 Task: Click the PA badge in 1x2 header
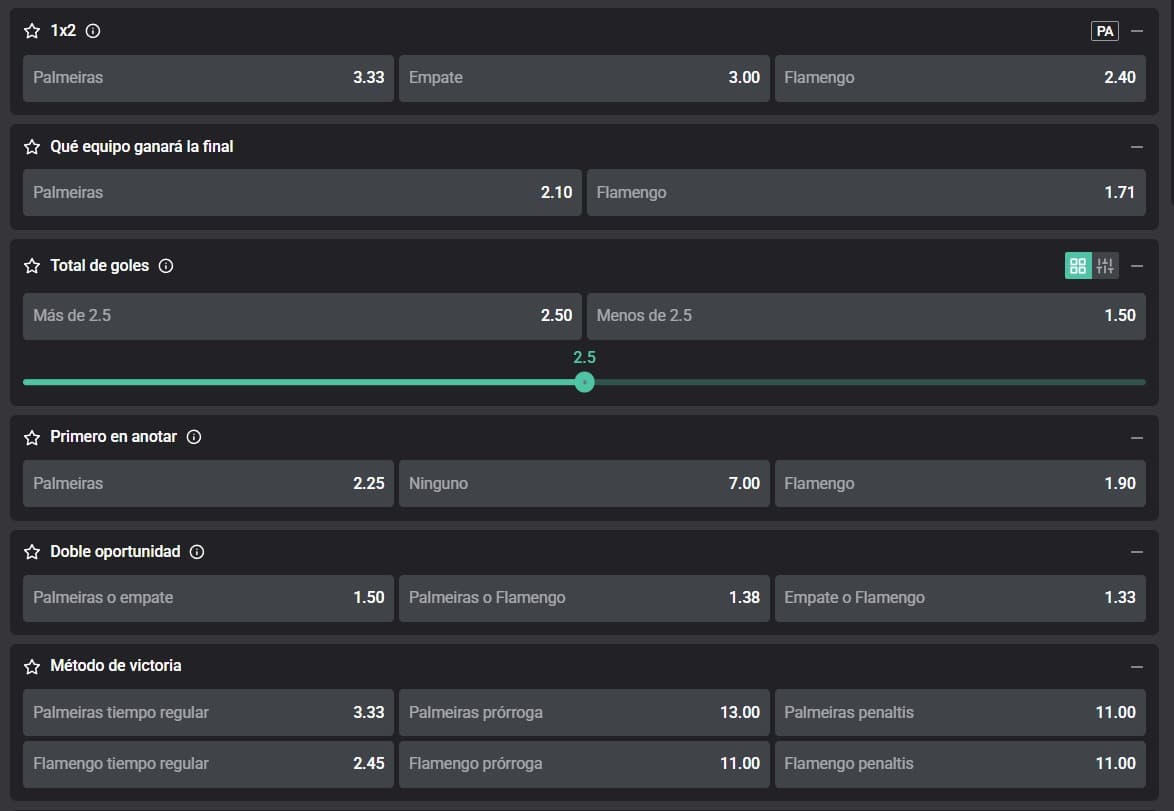[1104, 31]
